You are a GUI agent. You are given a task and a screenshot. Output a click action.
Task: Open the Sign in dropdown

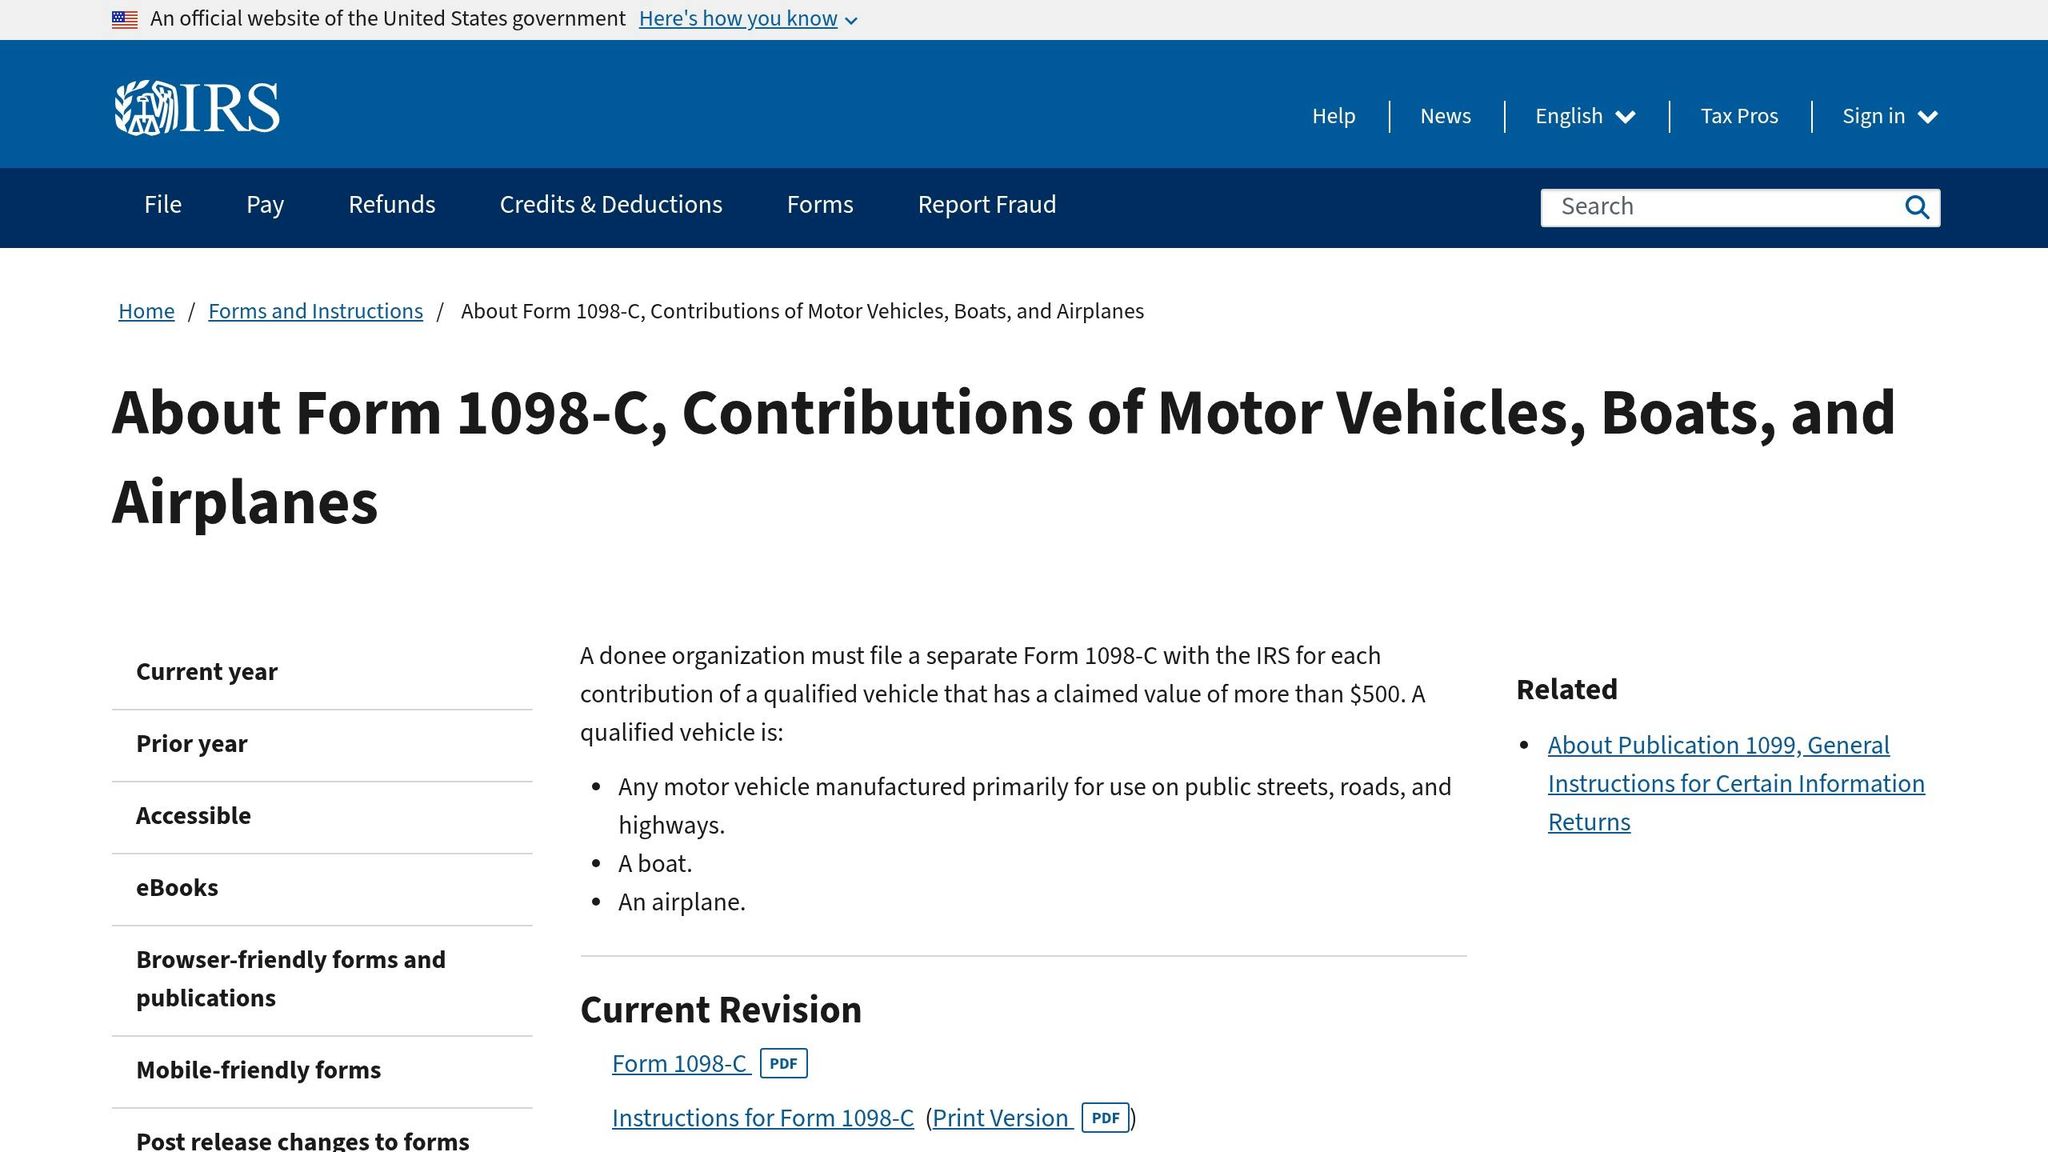[1890, 116]
